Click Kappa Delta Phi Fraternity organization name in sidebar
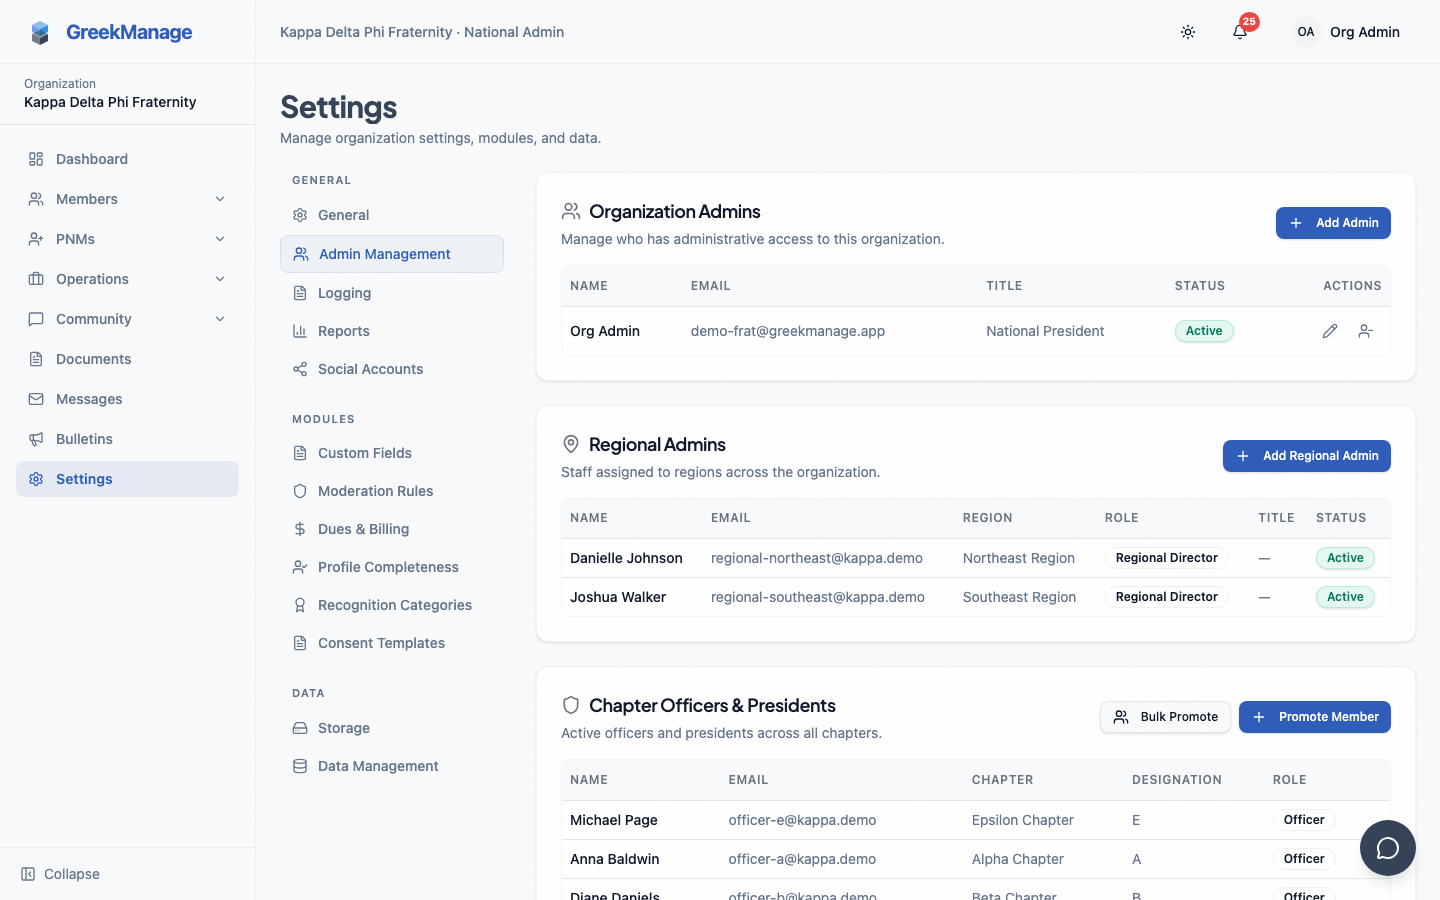1440x900 pixels. (x=110, y=102)
